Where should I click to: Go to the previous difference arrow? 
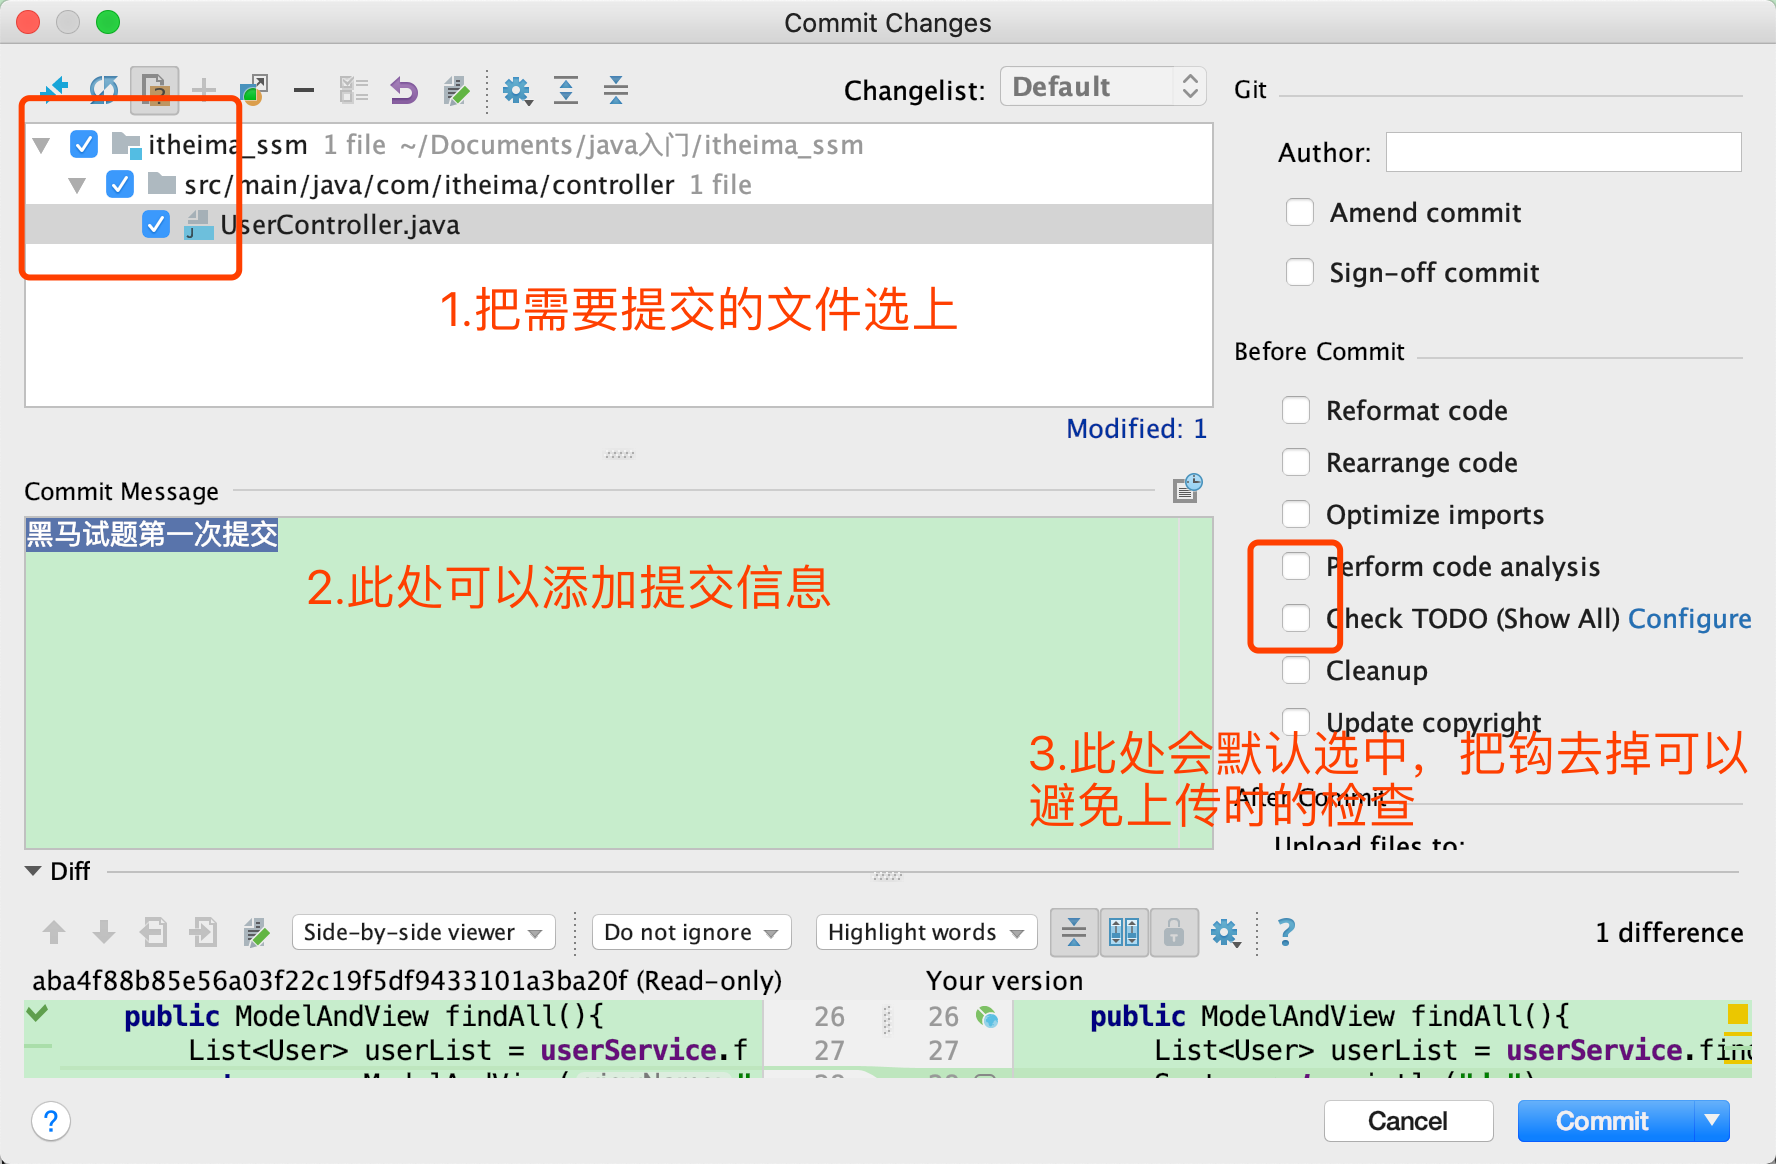point(54,933)
